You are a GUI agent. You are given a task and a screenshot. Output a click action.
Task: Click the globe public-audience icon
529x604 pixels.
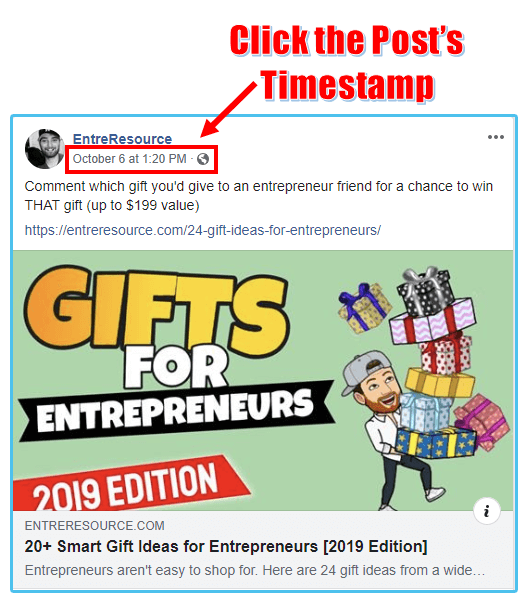point(203,159)
